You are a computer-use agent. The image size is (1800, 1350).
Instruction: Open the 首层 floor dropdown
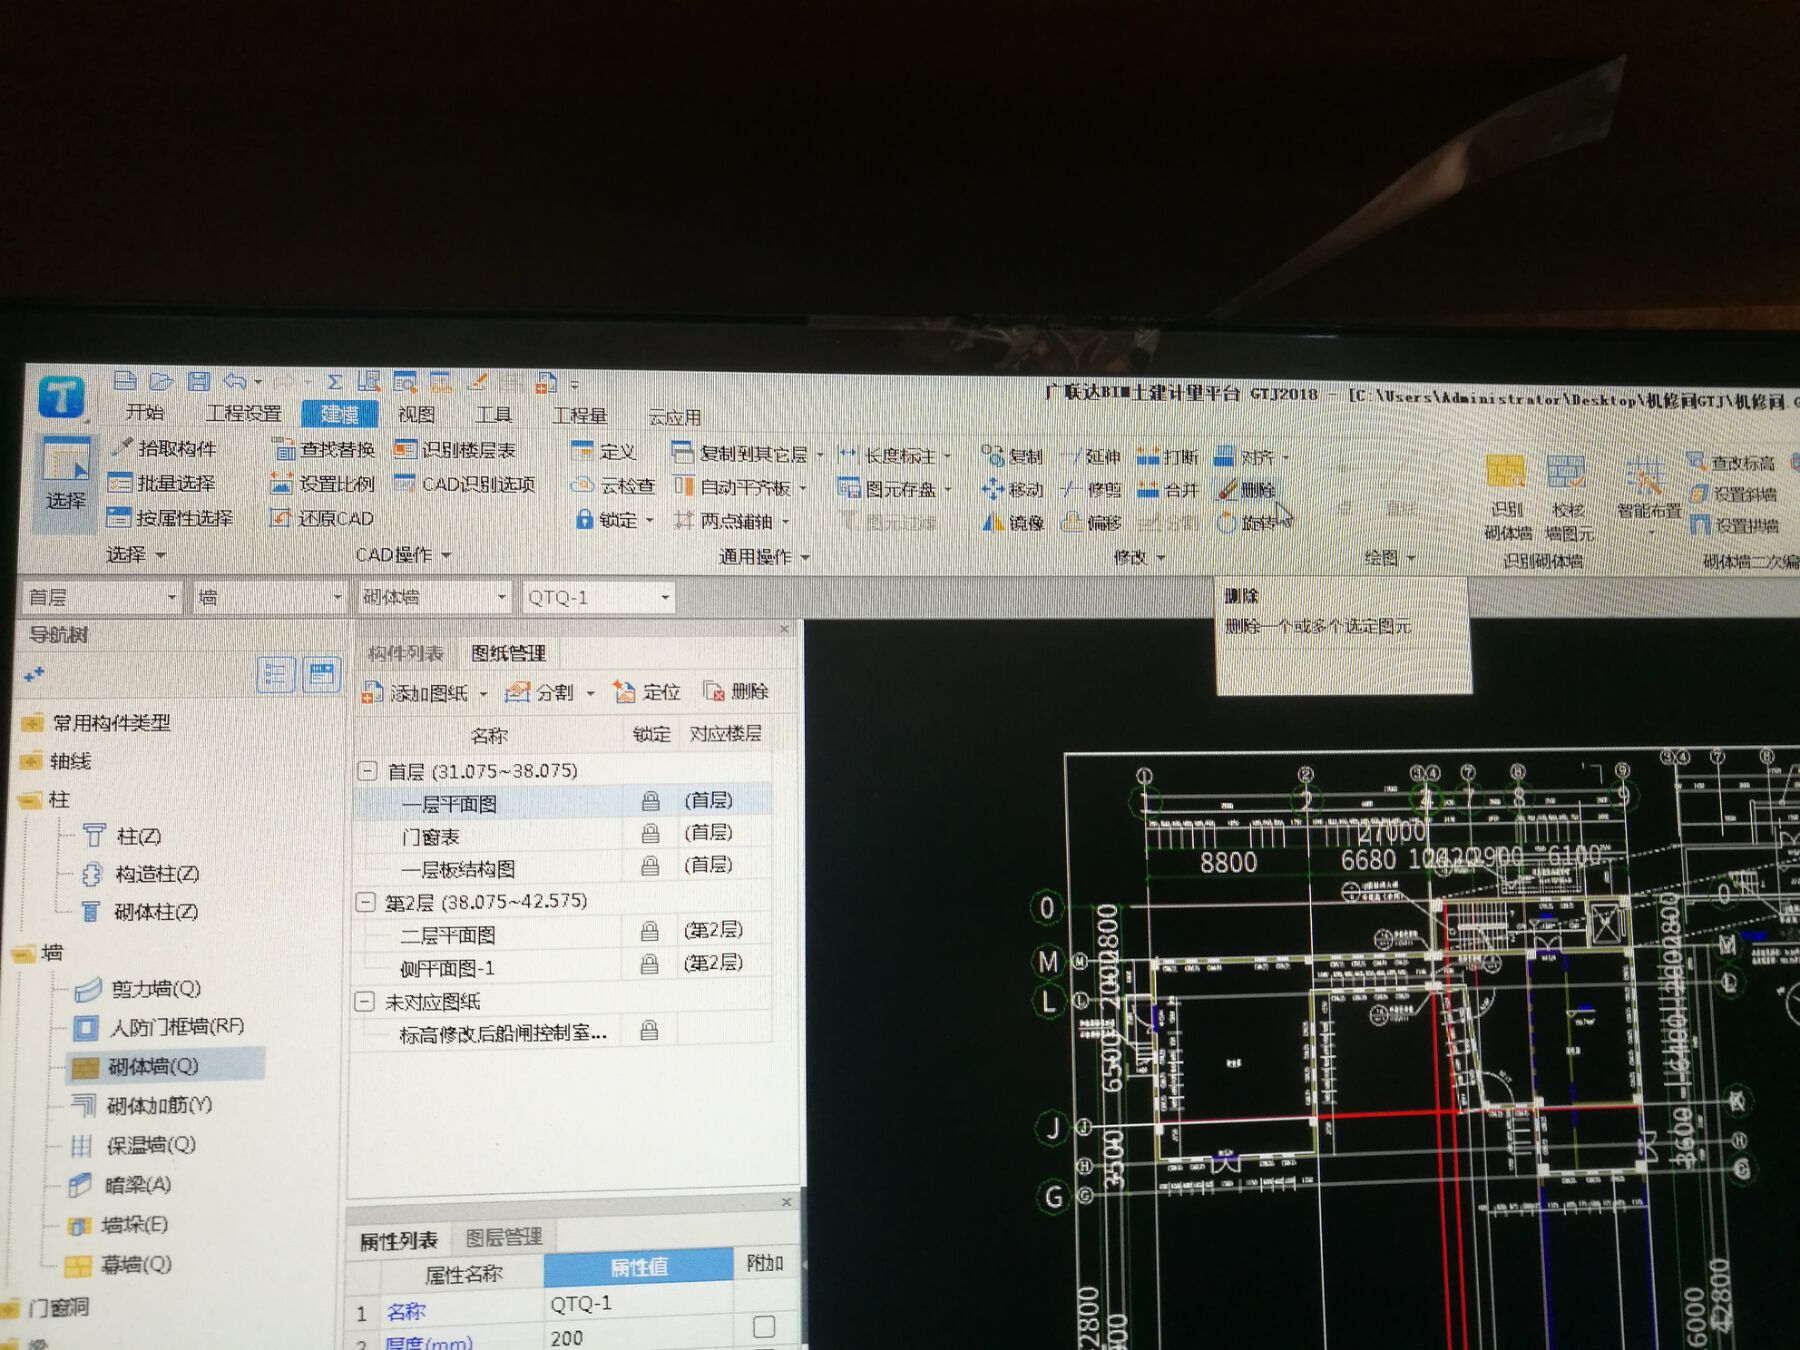pos(171,597)
